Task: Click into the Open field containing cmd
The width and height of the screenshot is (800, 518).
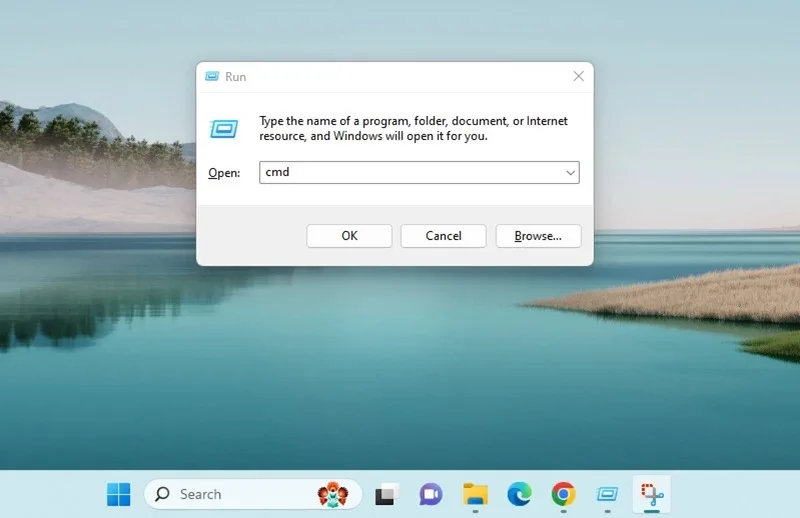Action: [419, 172]
